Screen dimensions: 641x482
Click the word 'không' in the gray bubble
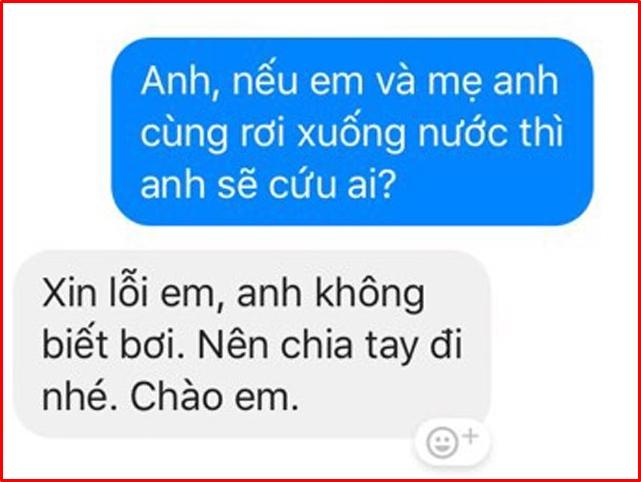pos(369,295)
